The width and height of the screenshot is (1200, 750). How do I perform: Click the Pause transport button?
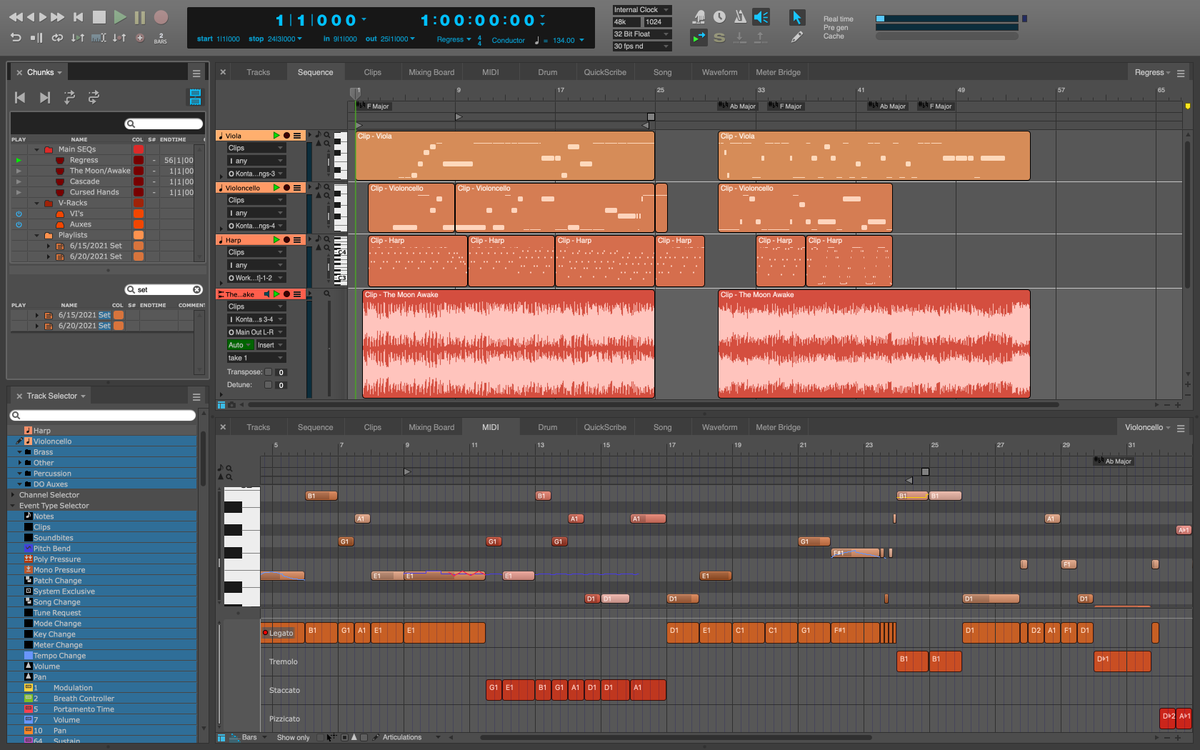[140, 17]
